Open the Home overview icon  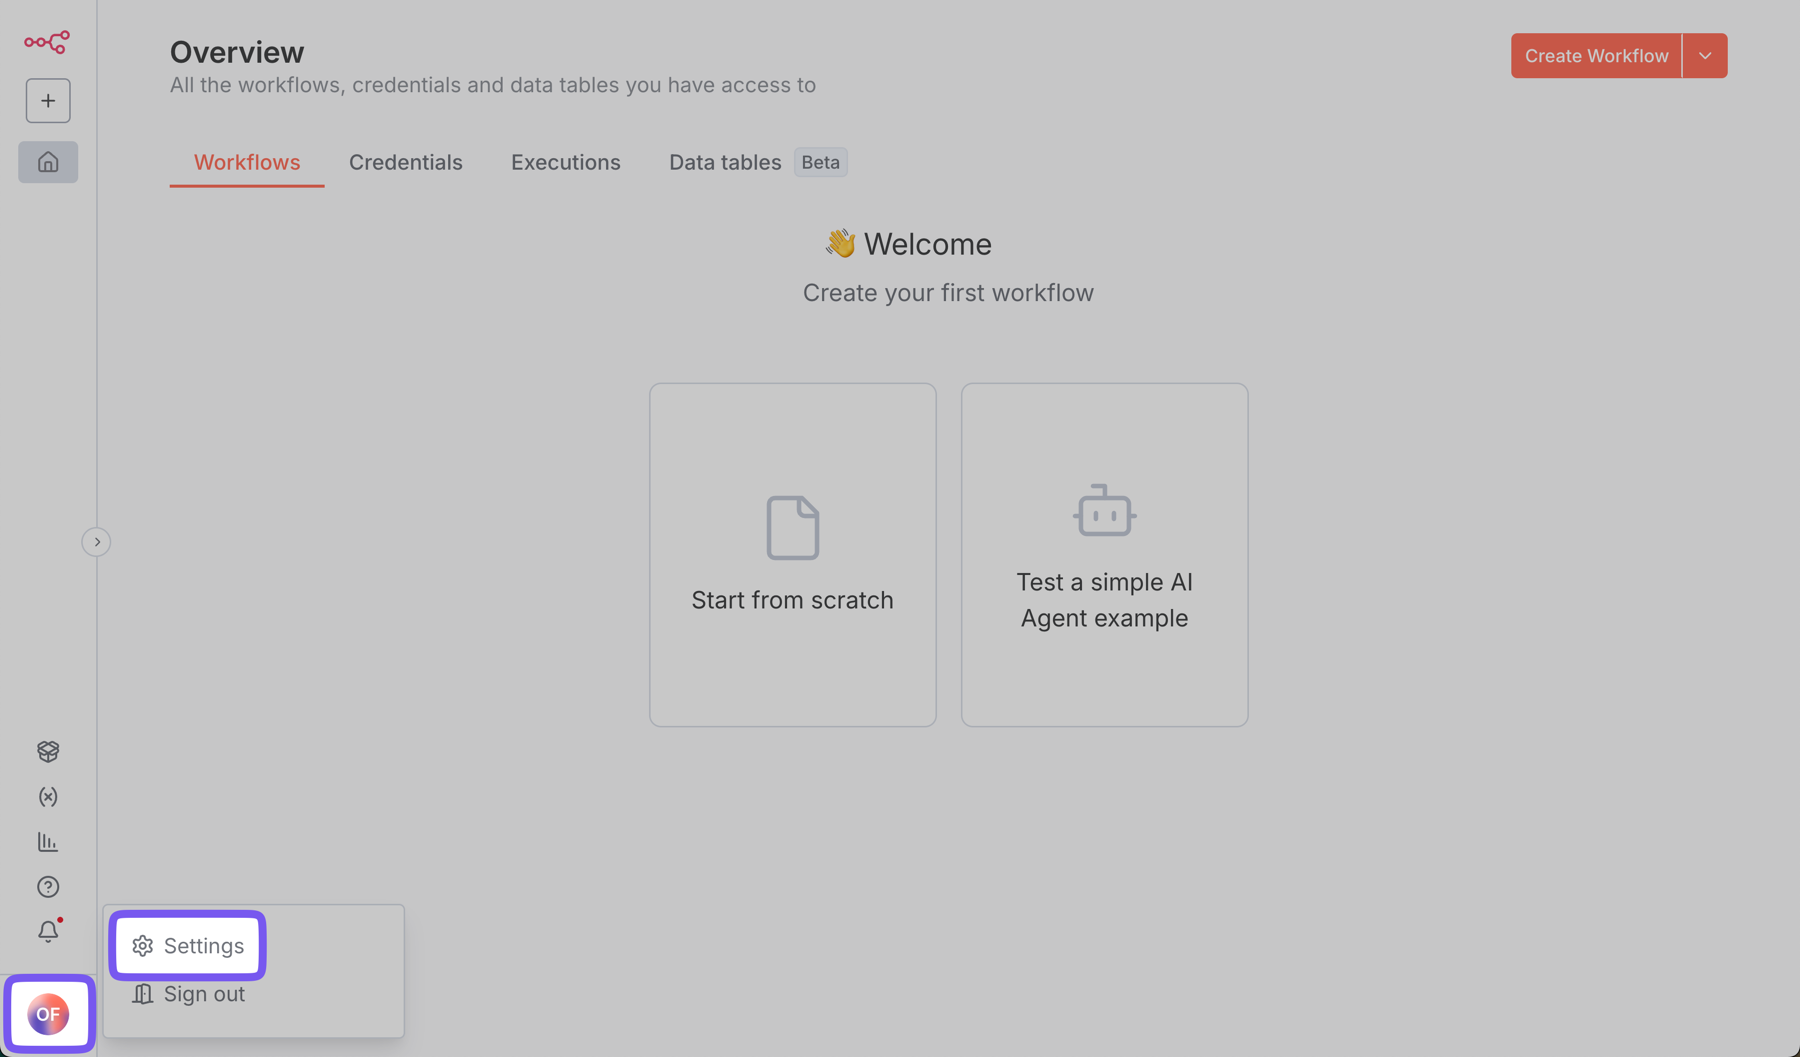(x=48, y=162)
